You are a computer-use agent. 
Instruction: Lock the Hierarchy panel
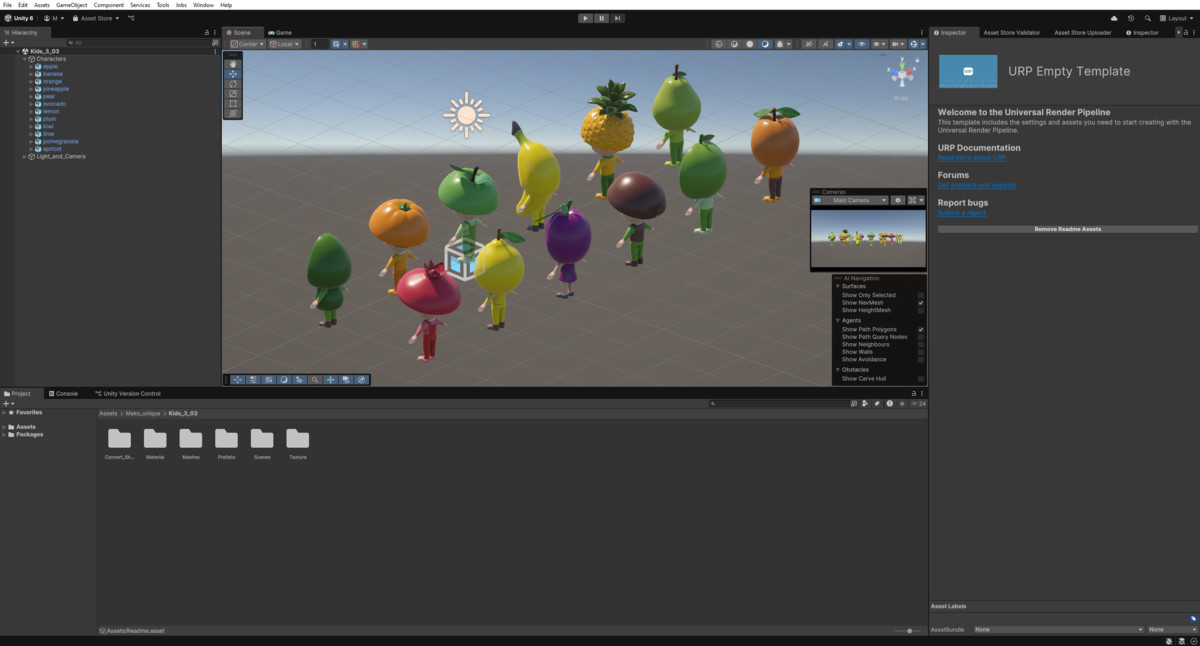[208, 32]
